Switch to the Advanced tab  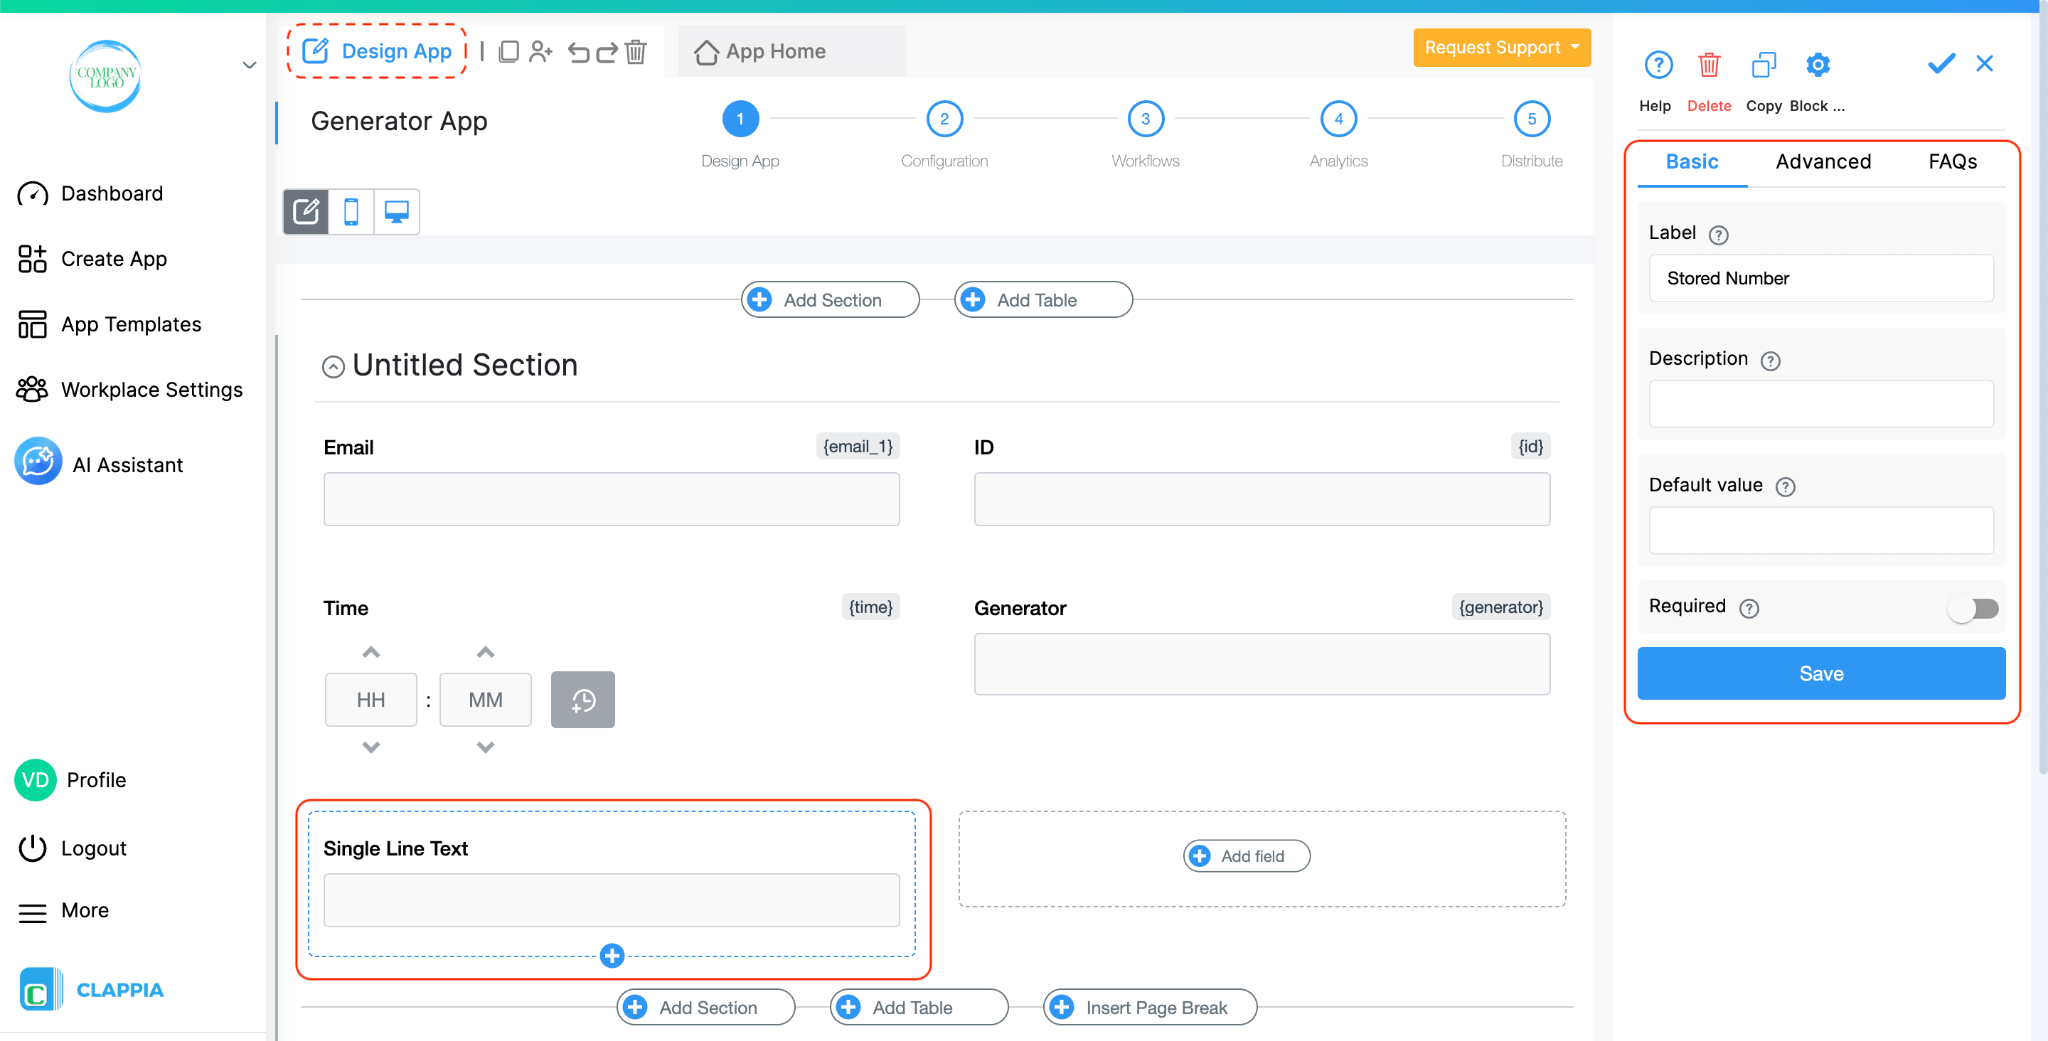point(1823,162)
